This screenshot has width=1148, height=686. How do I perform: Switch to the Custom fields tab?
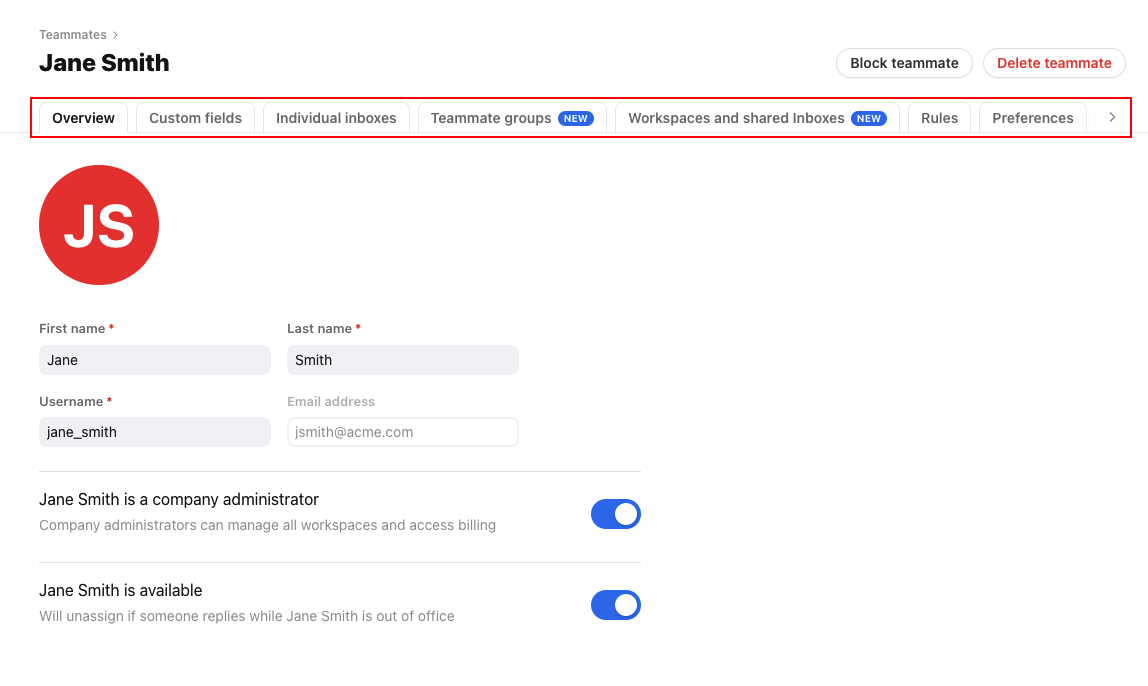click(x=194, y=118)
